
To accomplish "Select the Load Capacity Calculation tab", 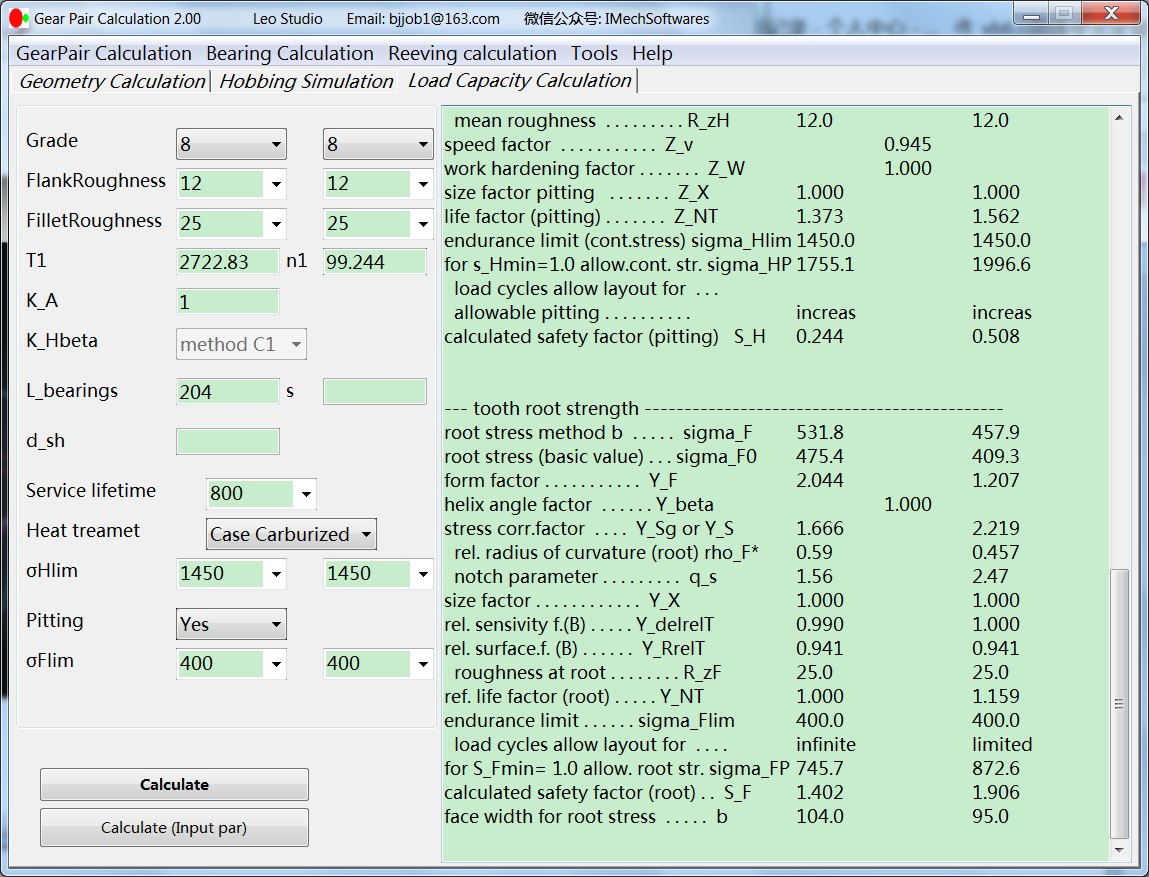I will pyautogui.click(x=520, y=81).
